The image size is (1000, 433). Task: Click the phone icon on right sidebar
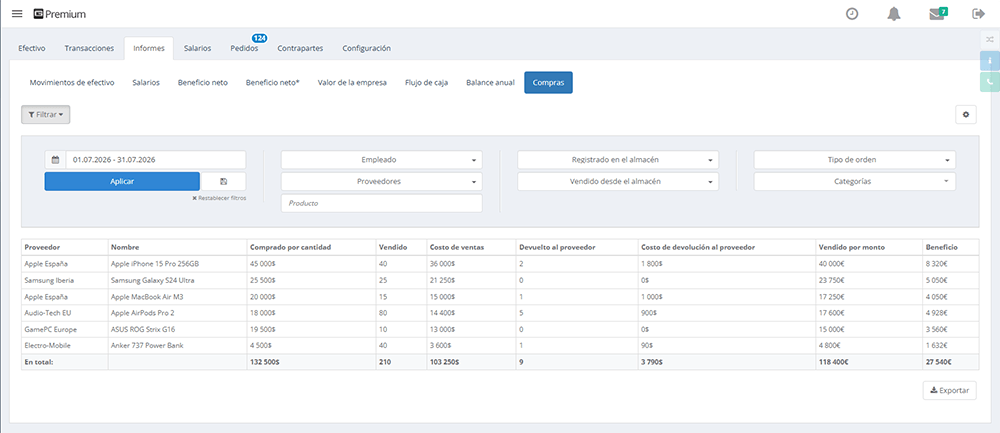[x=990, y=82]
